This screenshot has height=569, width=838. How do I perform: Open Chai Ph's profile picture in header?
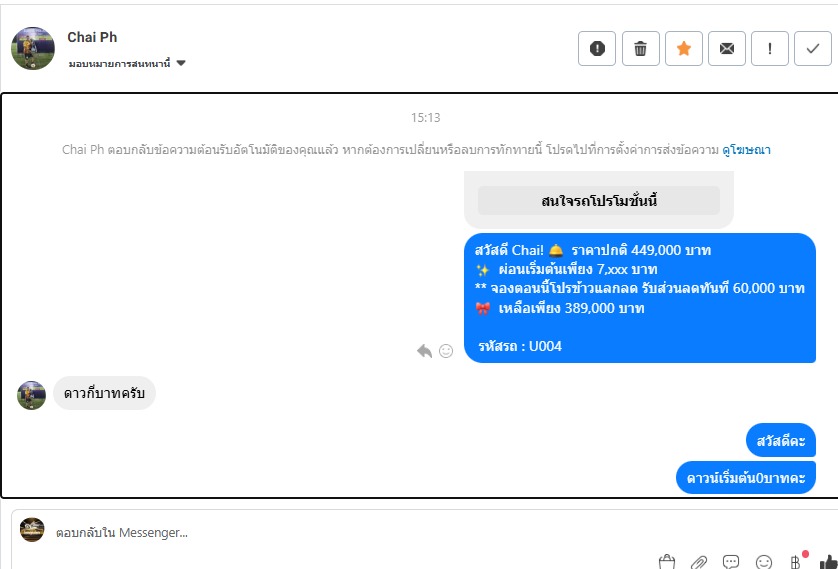33,49
